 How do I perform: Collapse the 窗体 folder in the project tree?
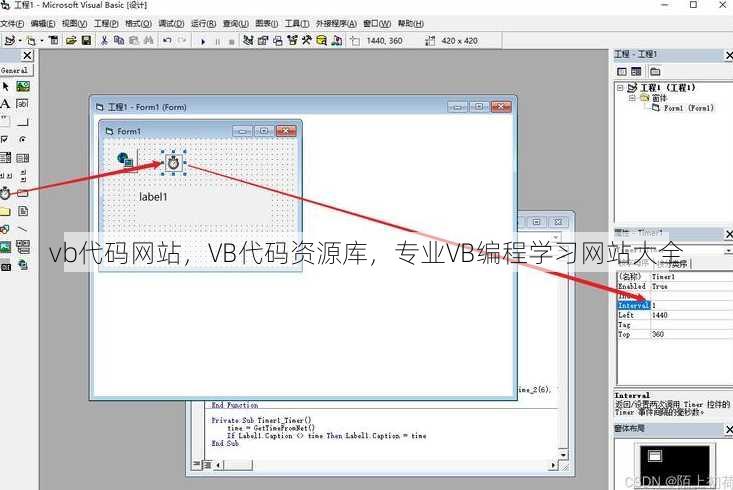click(632, 98)
